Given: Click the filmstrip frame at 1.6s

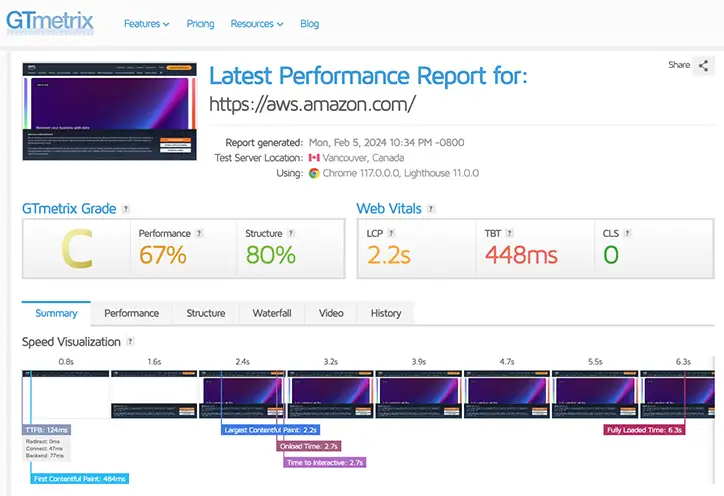Looking at the screenshot, I should pyautogui.click(x=154, y=394).
